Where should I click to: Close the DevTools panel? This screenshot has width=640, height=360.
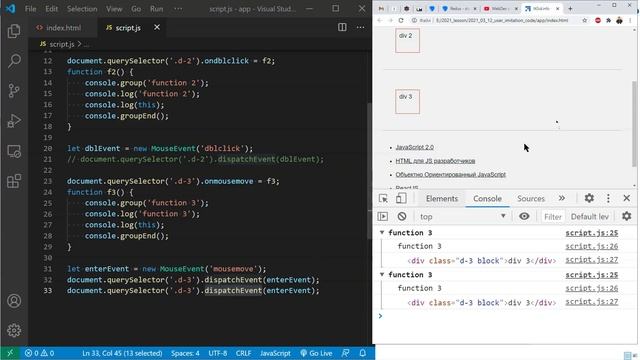(627, 198)
